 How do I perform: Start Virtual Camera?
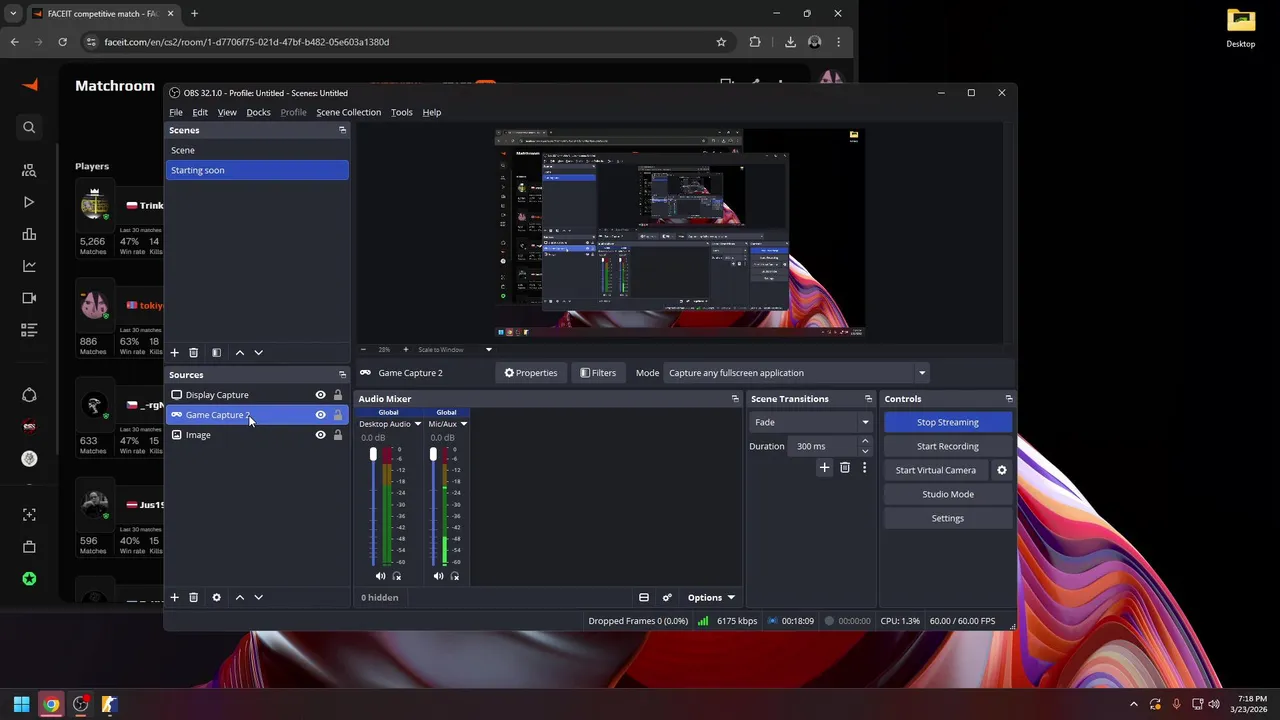click(936, 470)
